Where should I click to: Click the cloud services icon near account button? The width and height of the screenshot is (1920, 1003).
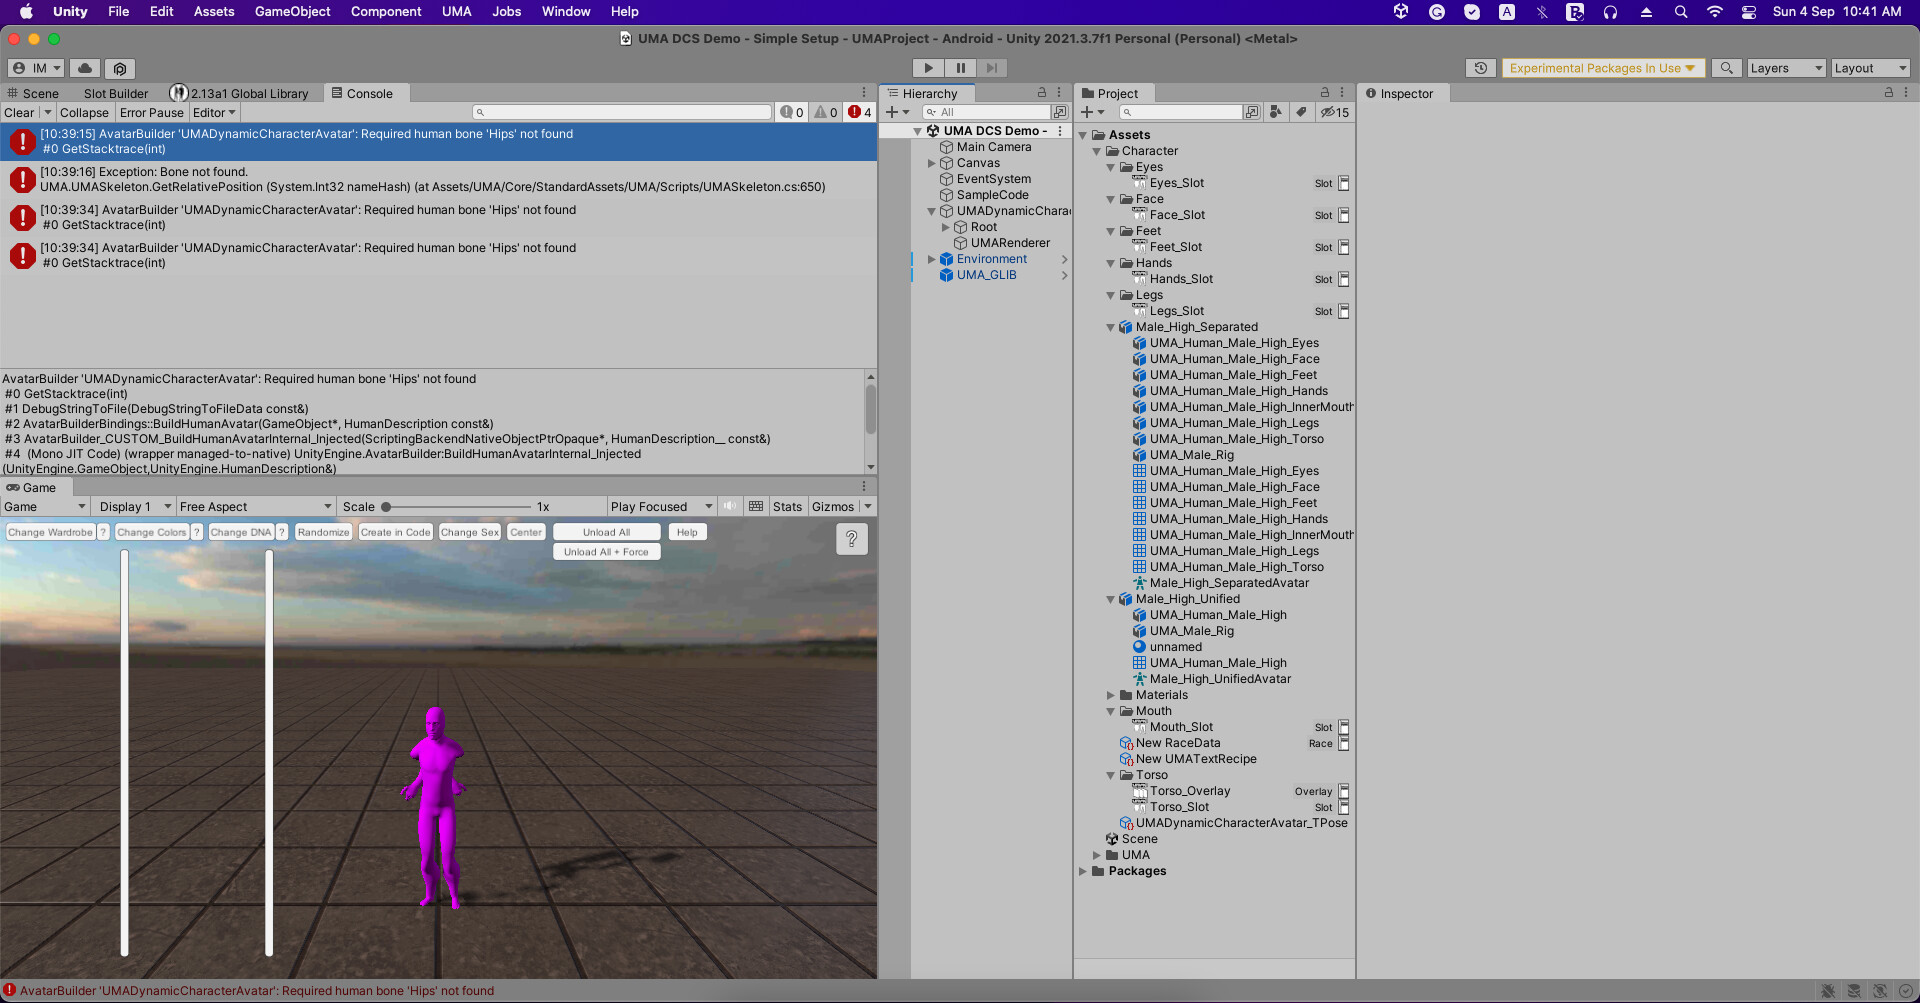[85, 68]
